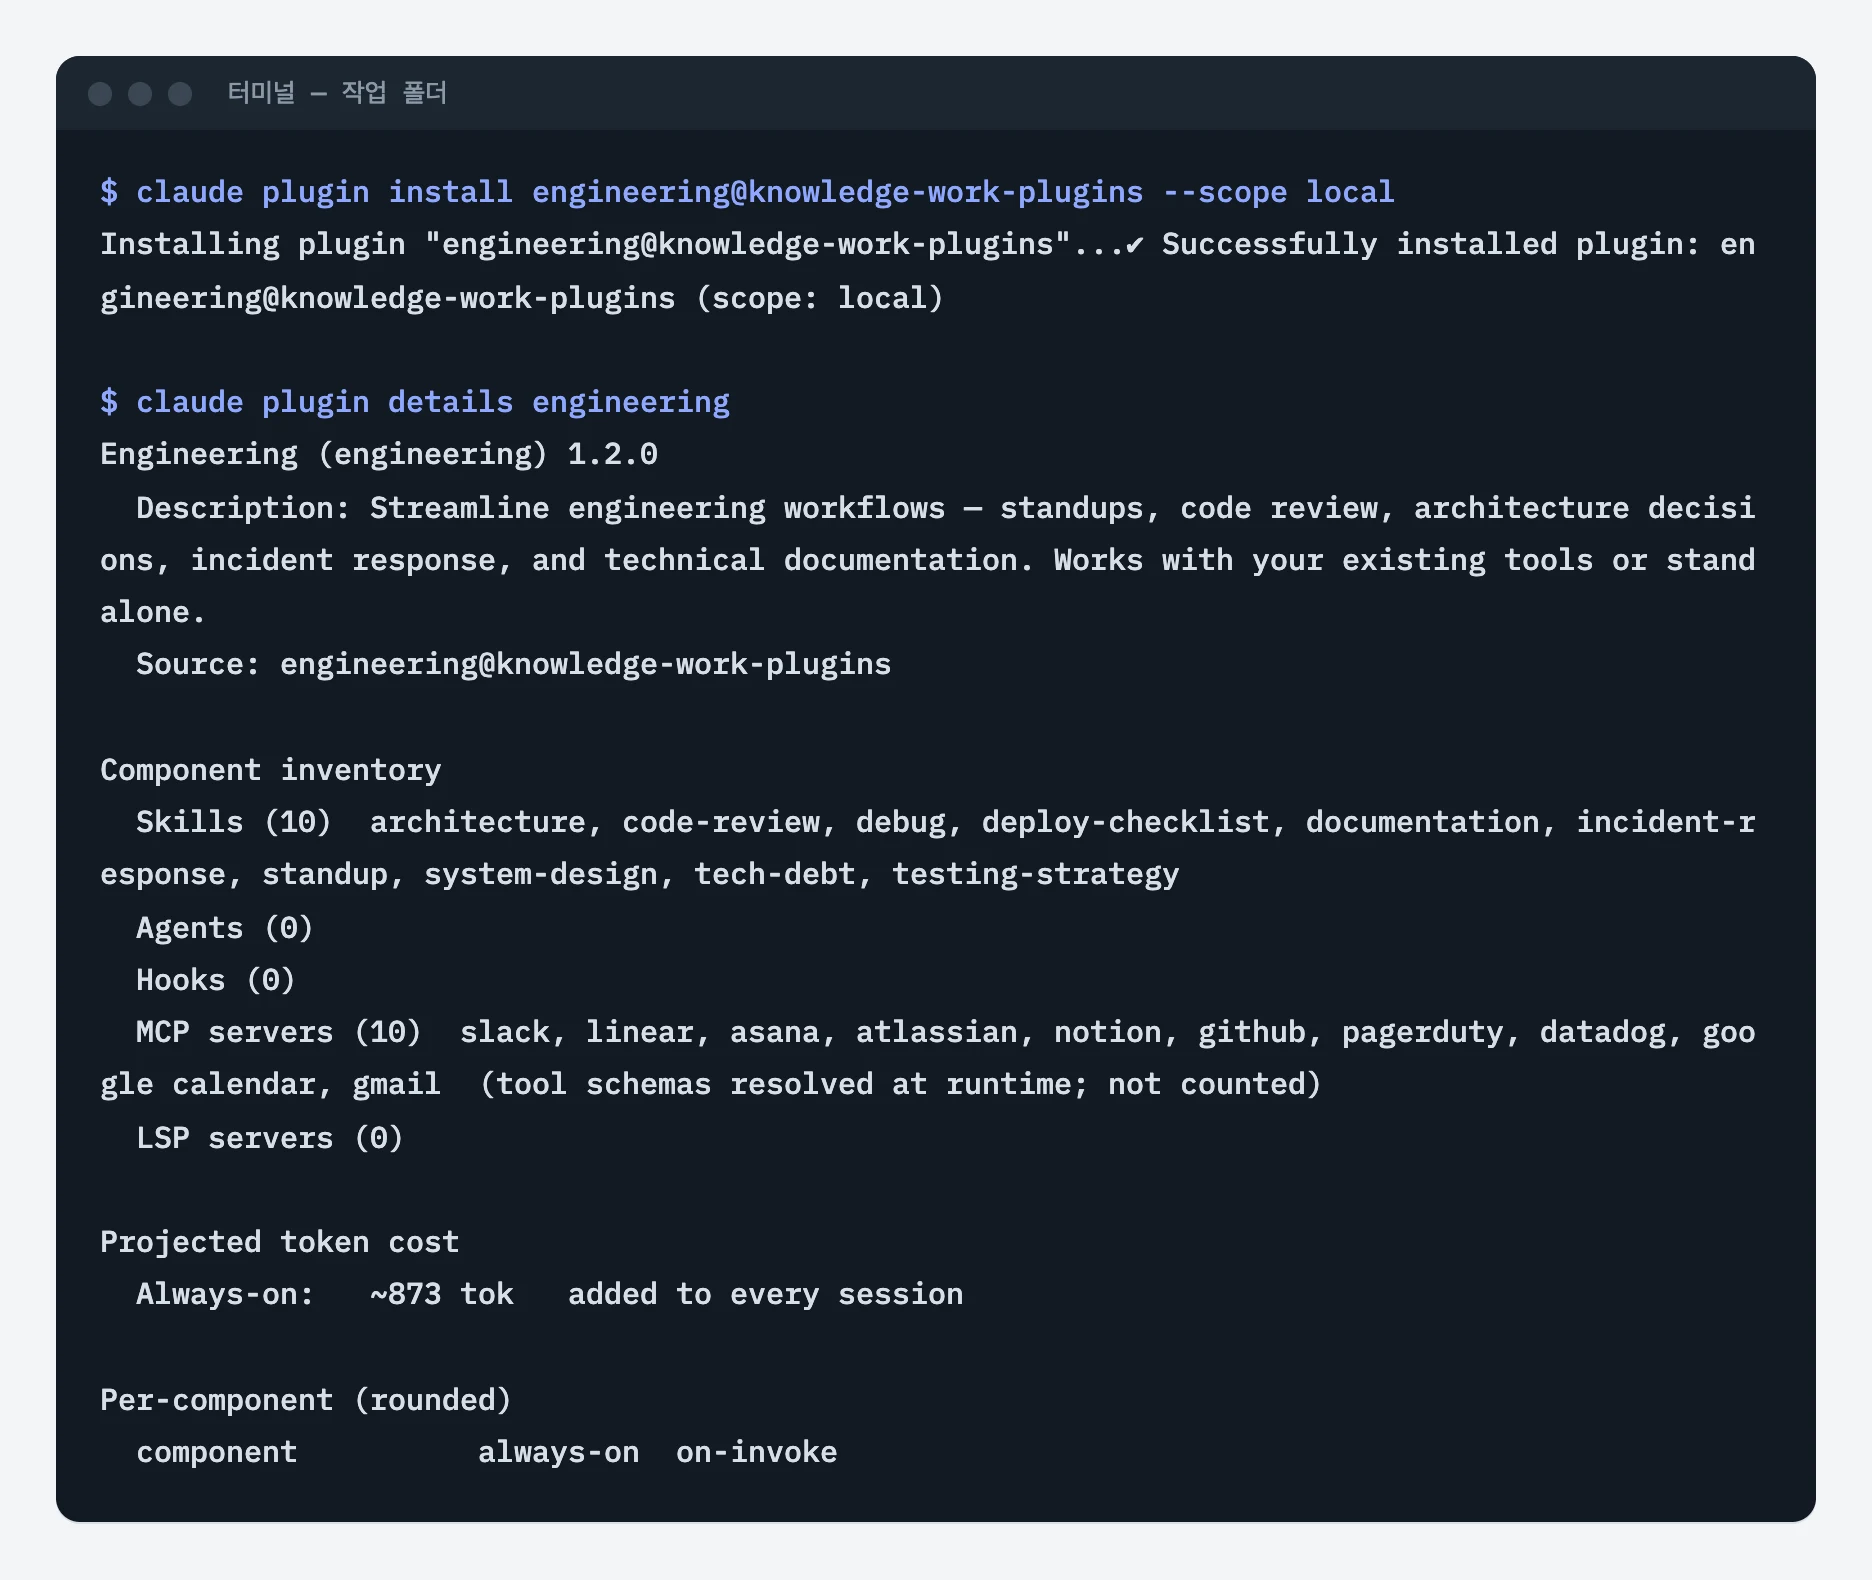Click the 'Engineering (engineering) 1.2.0' heading
The width and height of the screenshot is (1872, 1580).
tap(379, 454)
